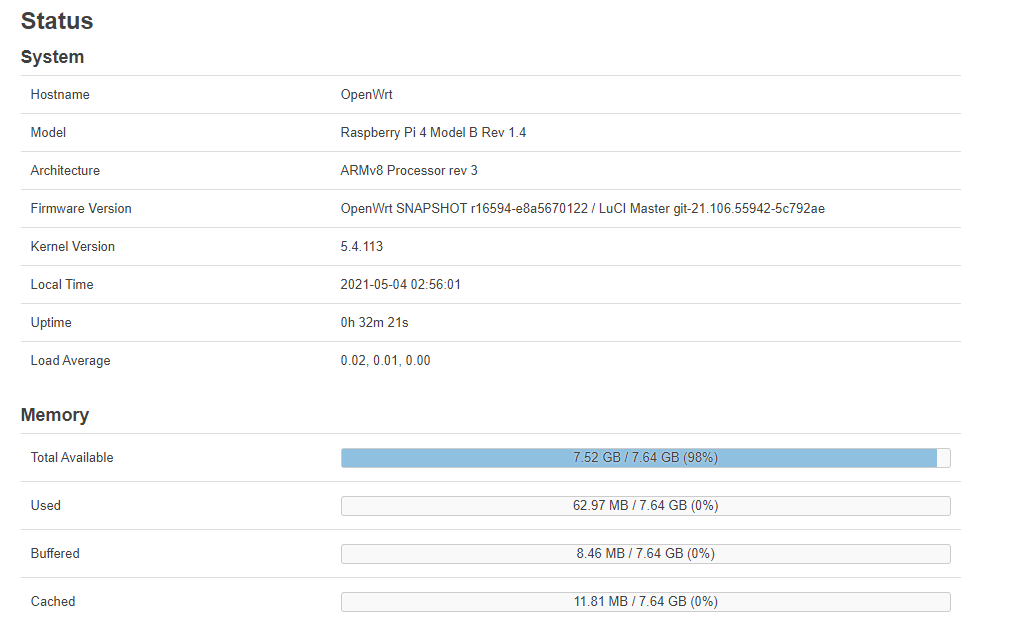Click the Total Available memory bar

click(646, 457)
